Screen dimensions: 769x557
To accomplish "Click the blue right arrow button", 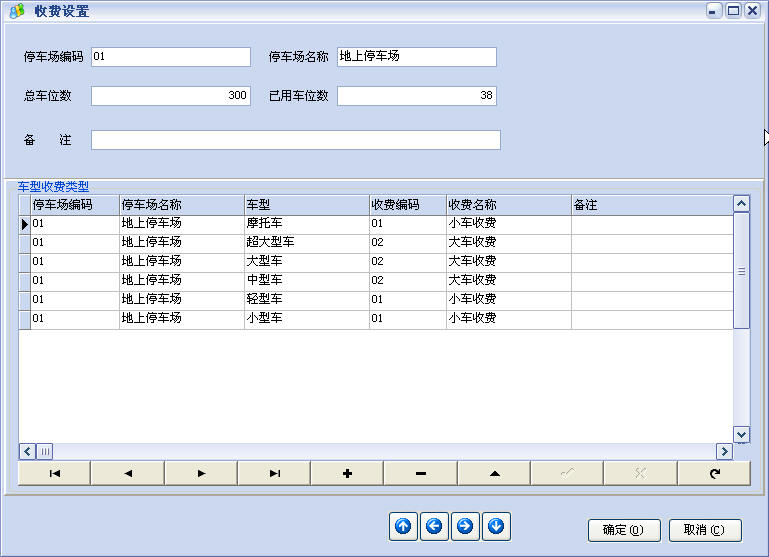I will tap(465, 526).
